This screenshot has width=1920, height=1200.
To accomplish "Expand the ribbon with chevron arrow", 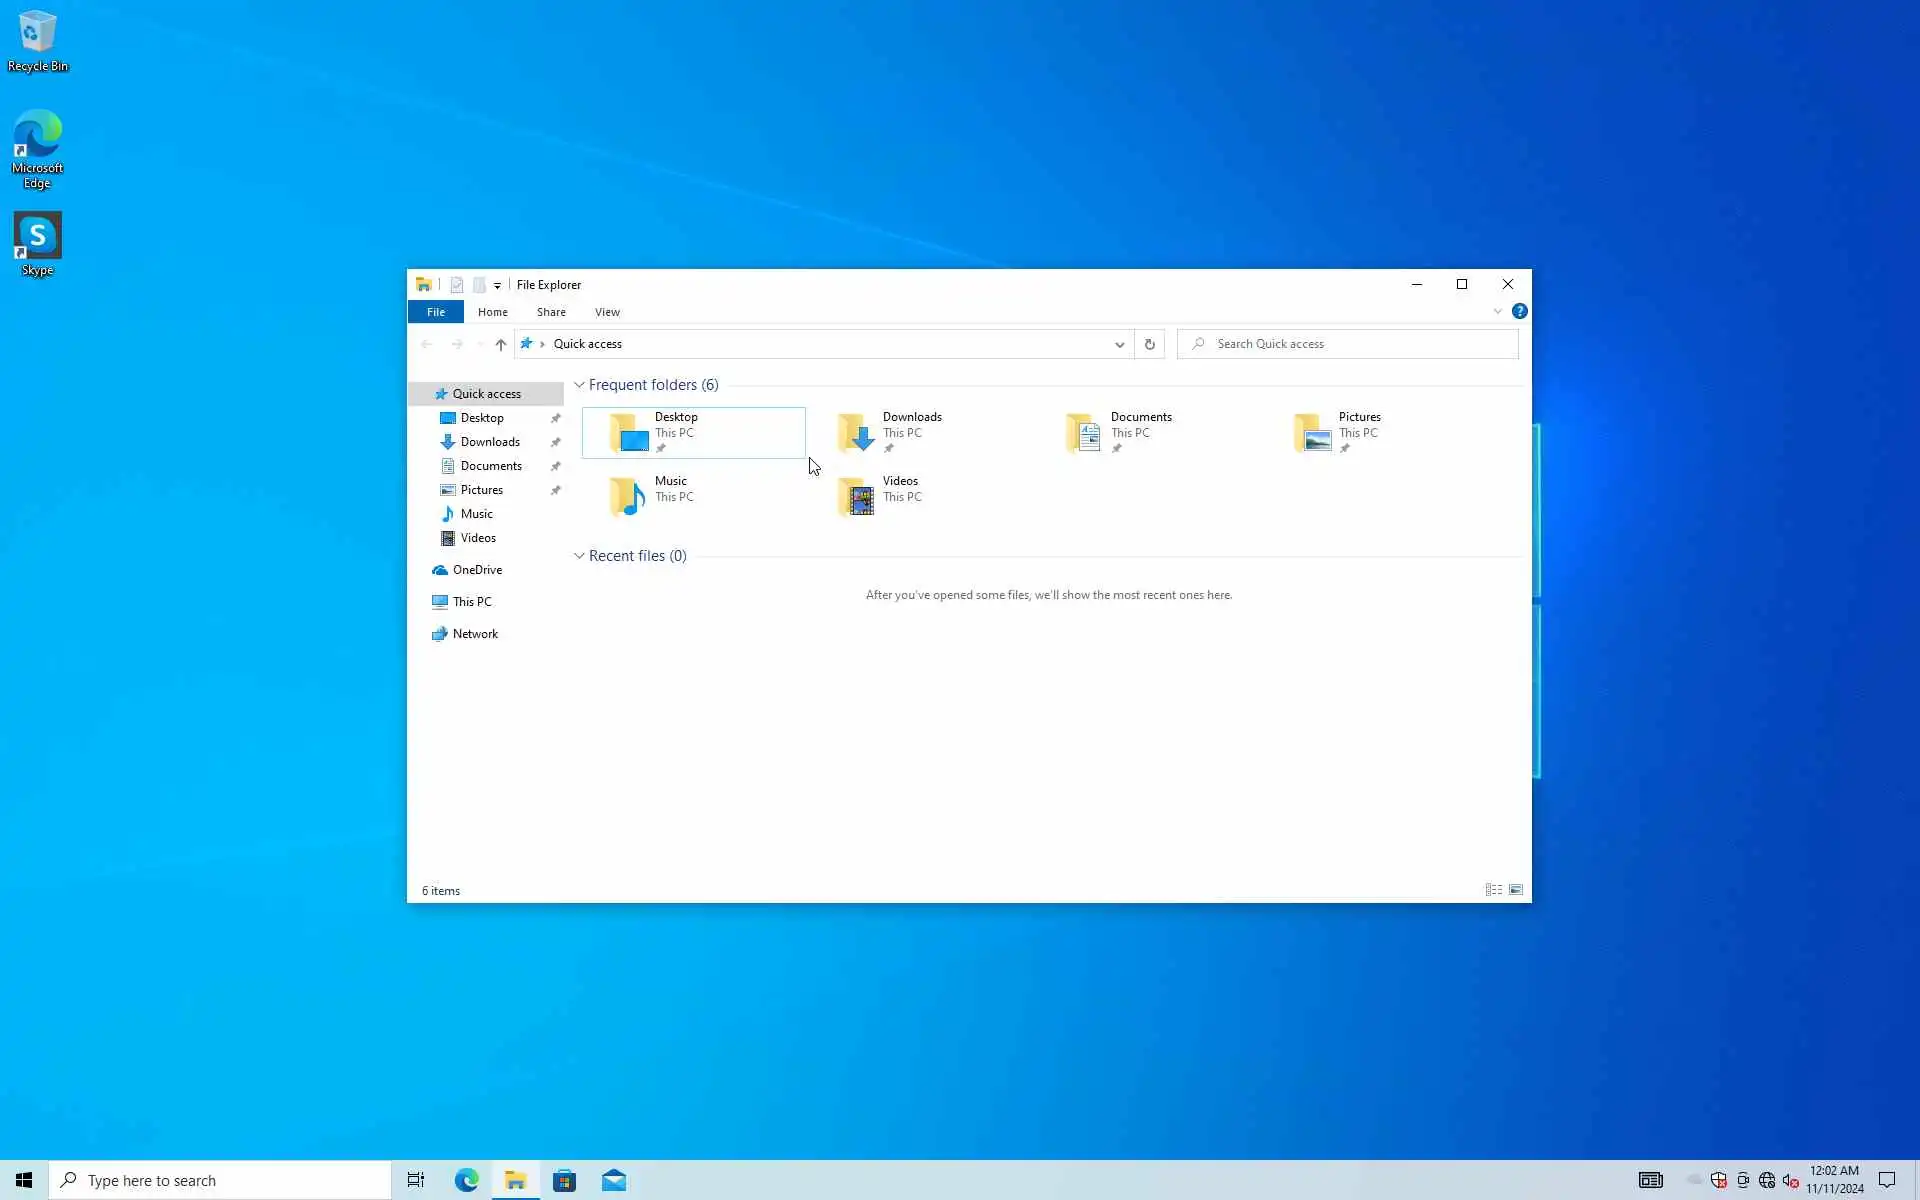I will coord(1497,311).
